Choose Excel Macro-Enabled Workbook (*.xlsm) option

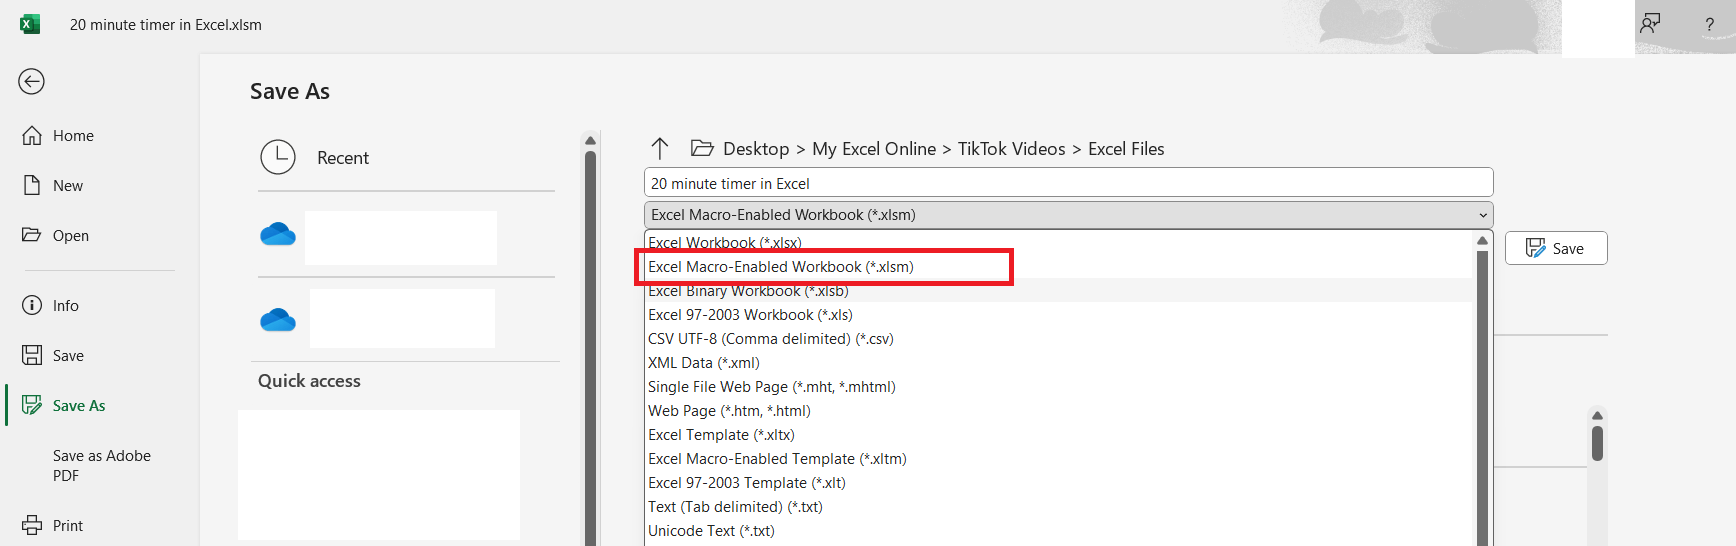tap(1059, 267)
